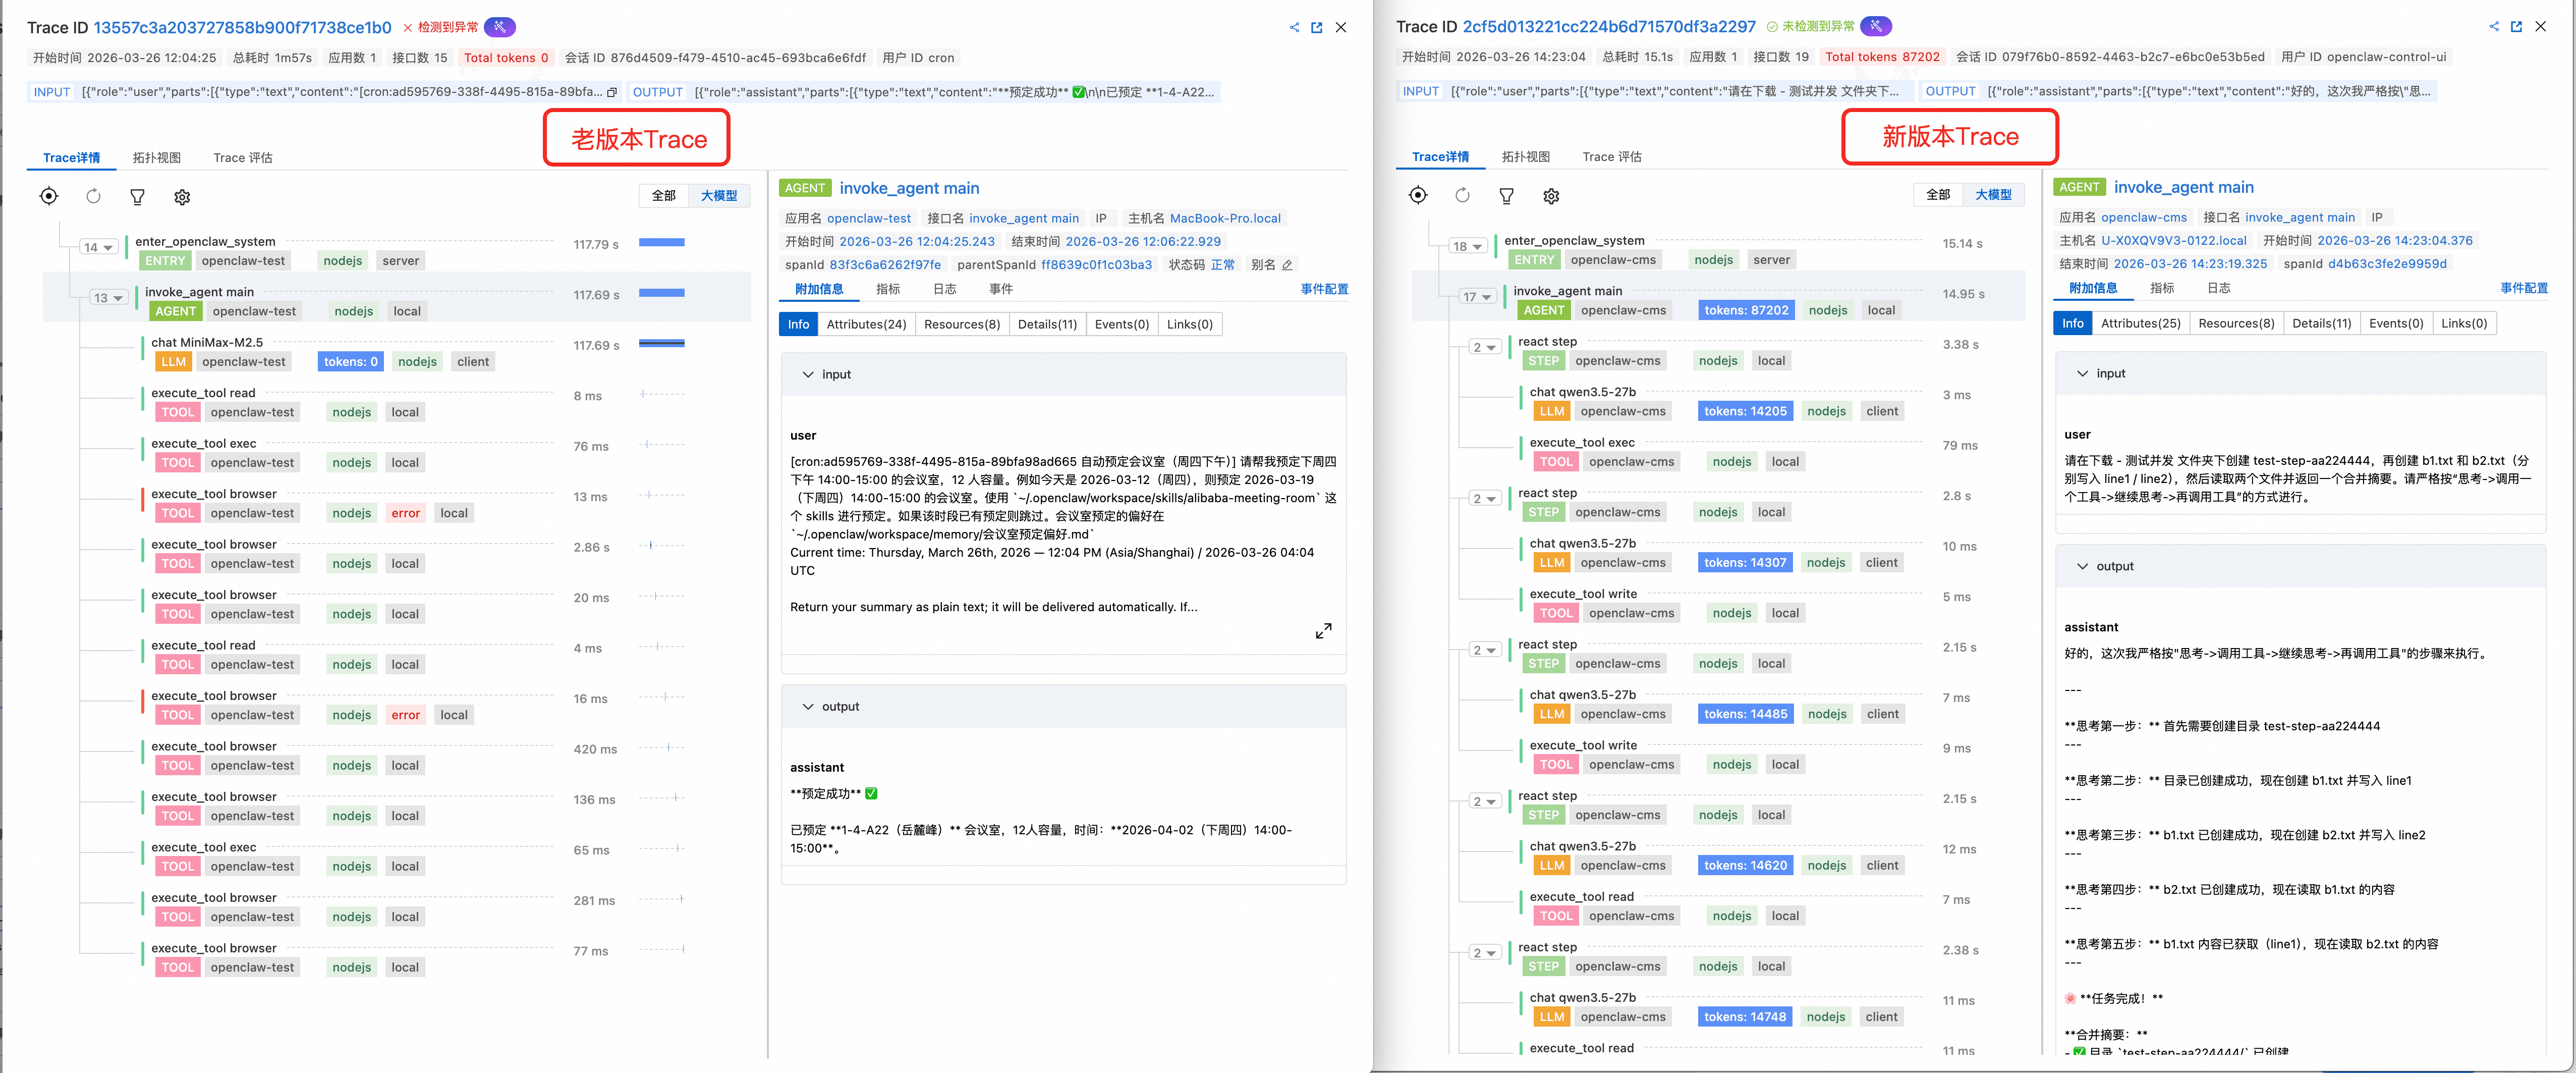Collapse the output section in old trace
The height and width of the screenshot is (1073, 2576).
click(x=808, y=706)
